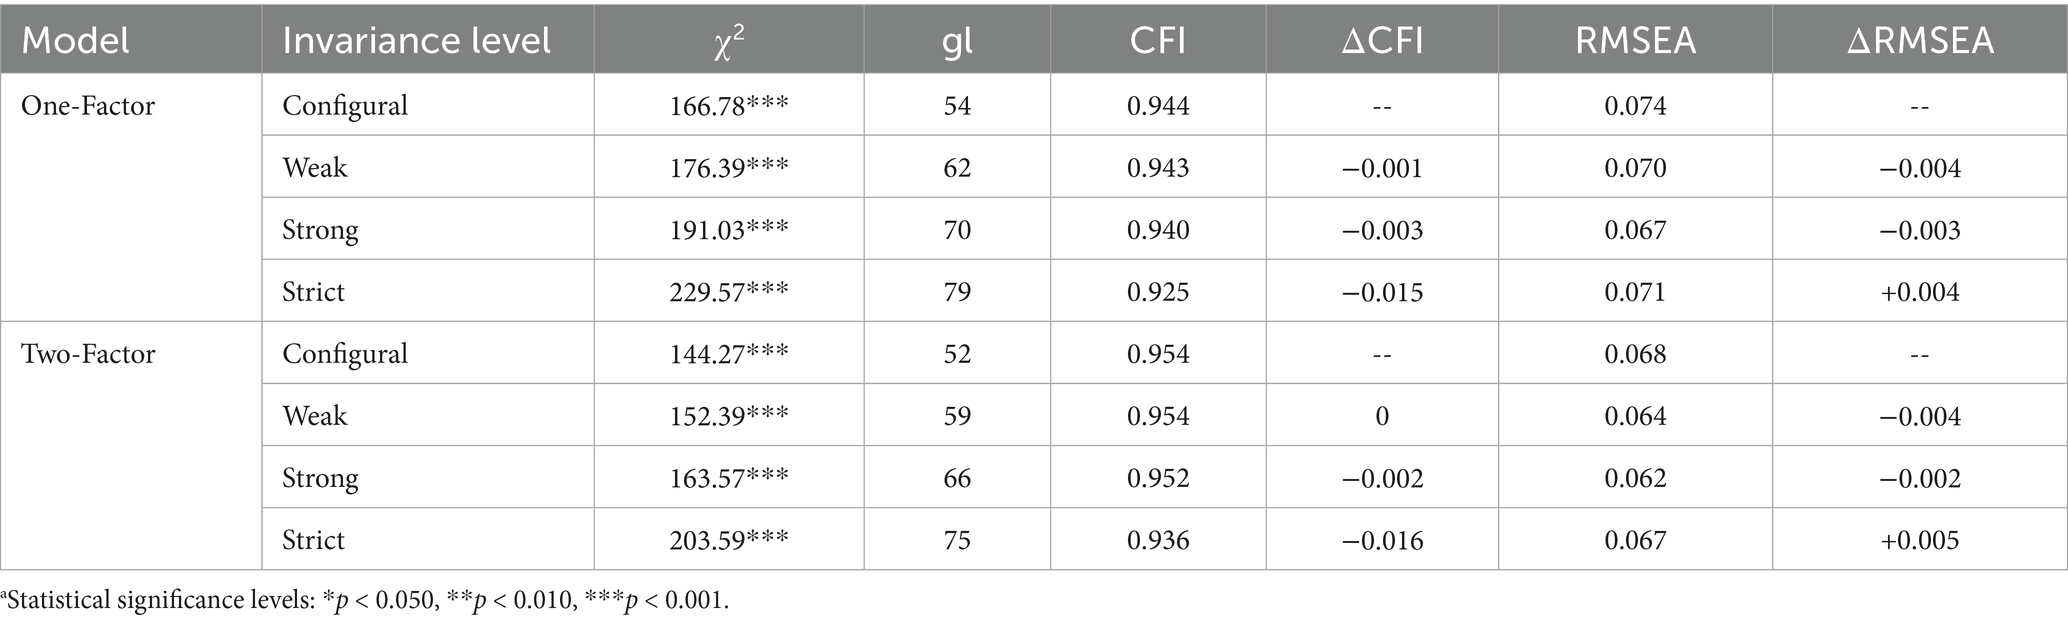Select the χ² column header
The height and width of the screenshot is (624, 2068).
(x=729, y=41)
